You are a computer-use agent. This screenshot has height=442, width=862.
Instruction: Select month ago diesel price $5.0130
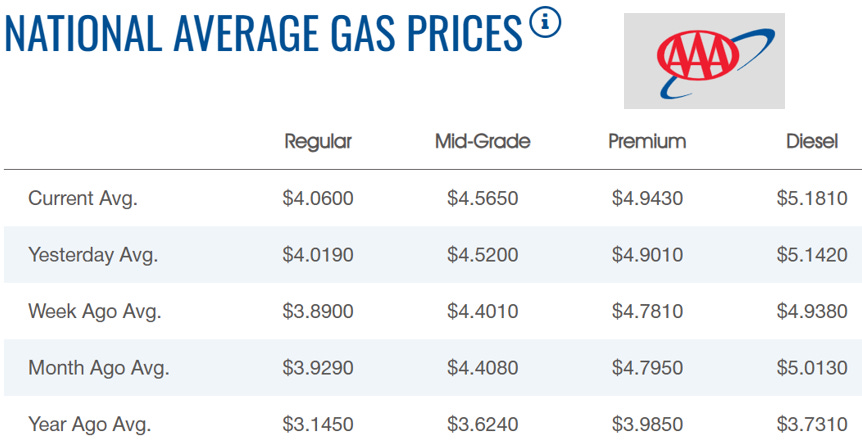(812, 368)
